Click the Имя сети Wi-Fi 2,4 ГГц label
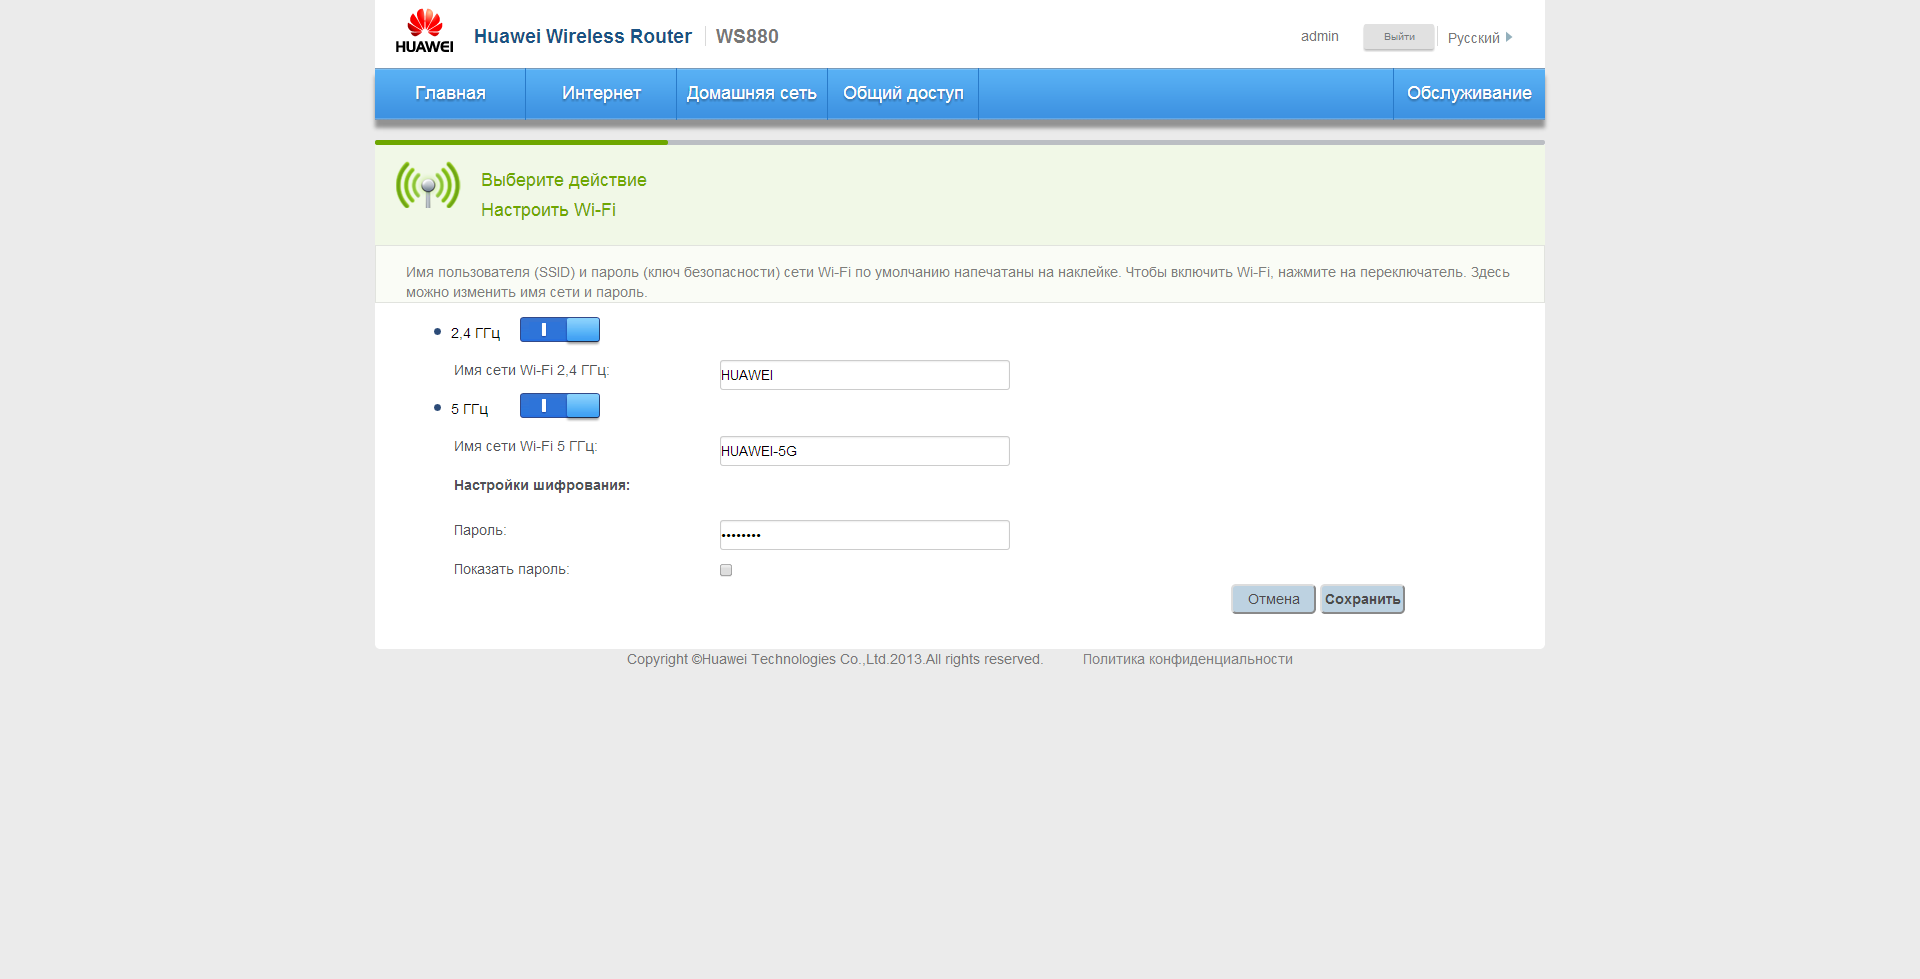Screen dimensions: 1920x979 click(531, 370)
